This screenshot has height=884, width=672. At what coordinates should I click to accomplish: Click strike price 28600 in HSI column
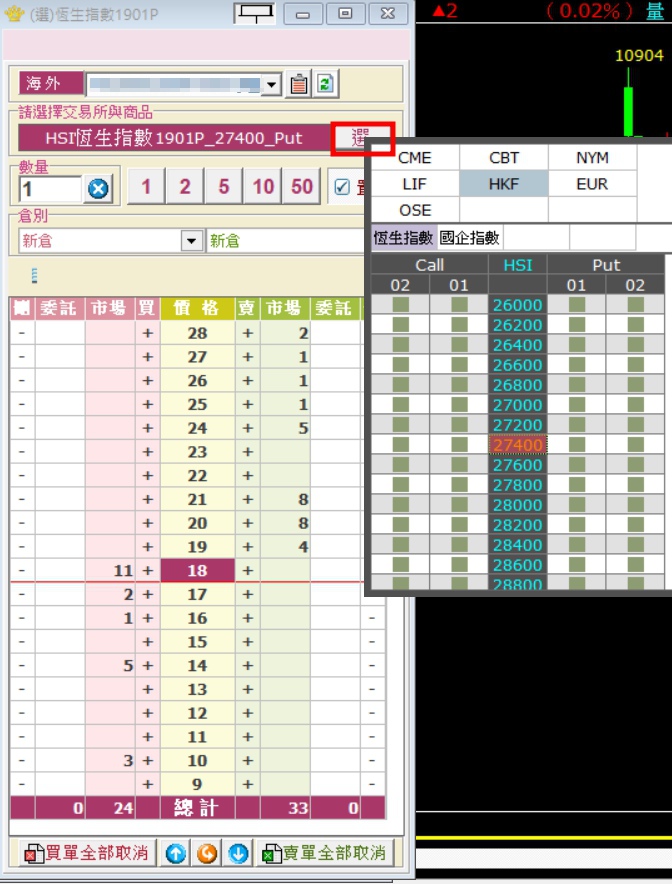(x=518, y=565)
